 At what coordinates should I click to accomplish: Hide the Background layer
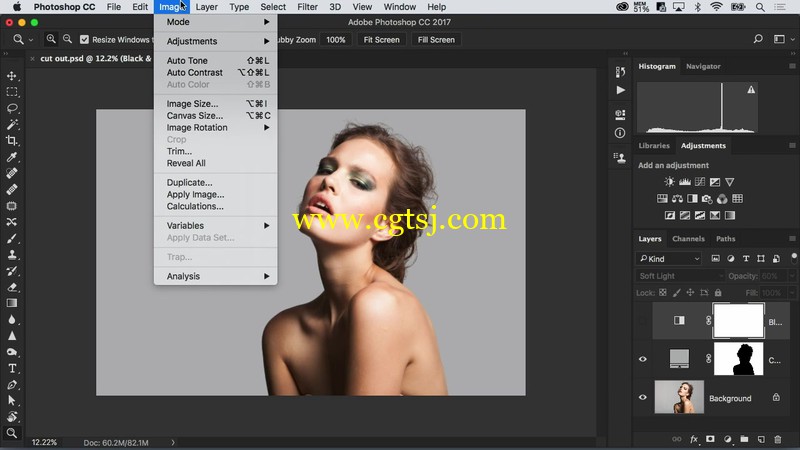point(643,397)
